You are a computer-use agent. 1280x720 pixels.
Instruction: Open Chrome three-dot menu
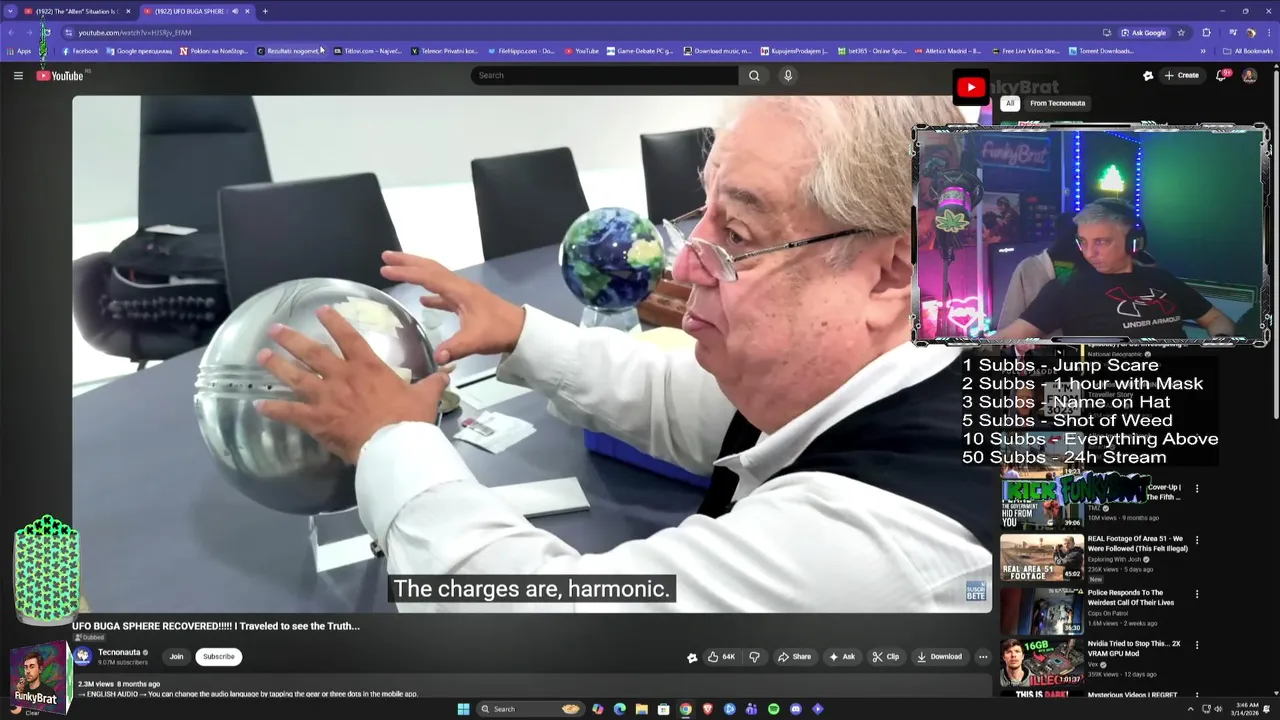[x=1267, y=32]
